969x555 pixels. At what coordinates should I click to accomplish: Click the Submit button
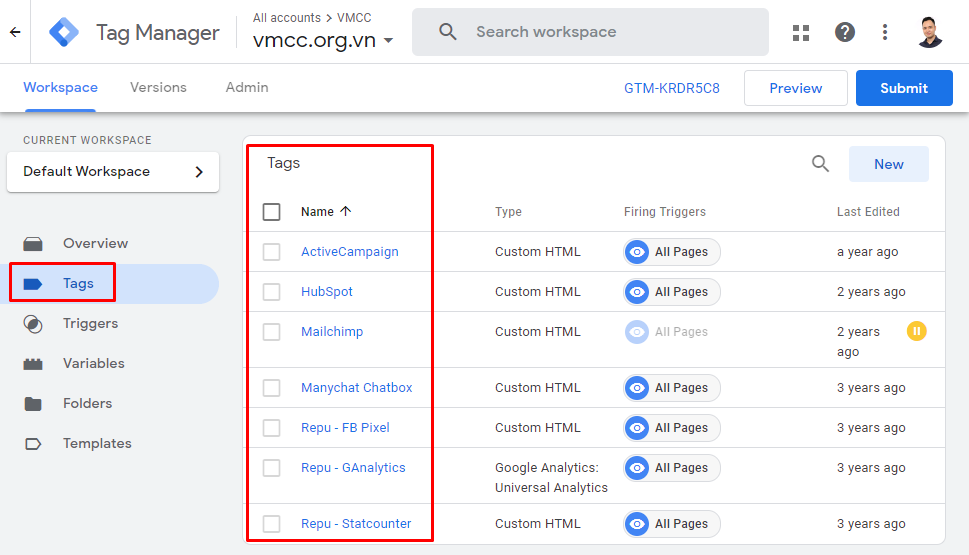click(904, 88)
